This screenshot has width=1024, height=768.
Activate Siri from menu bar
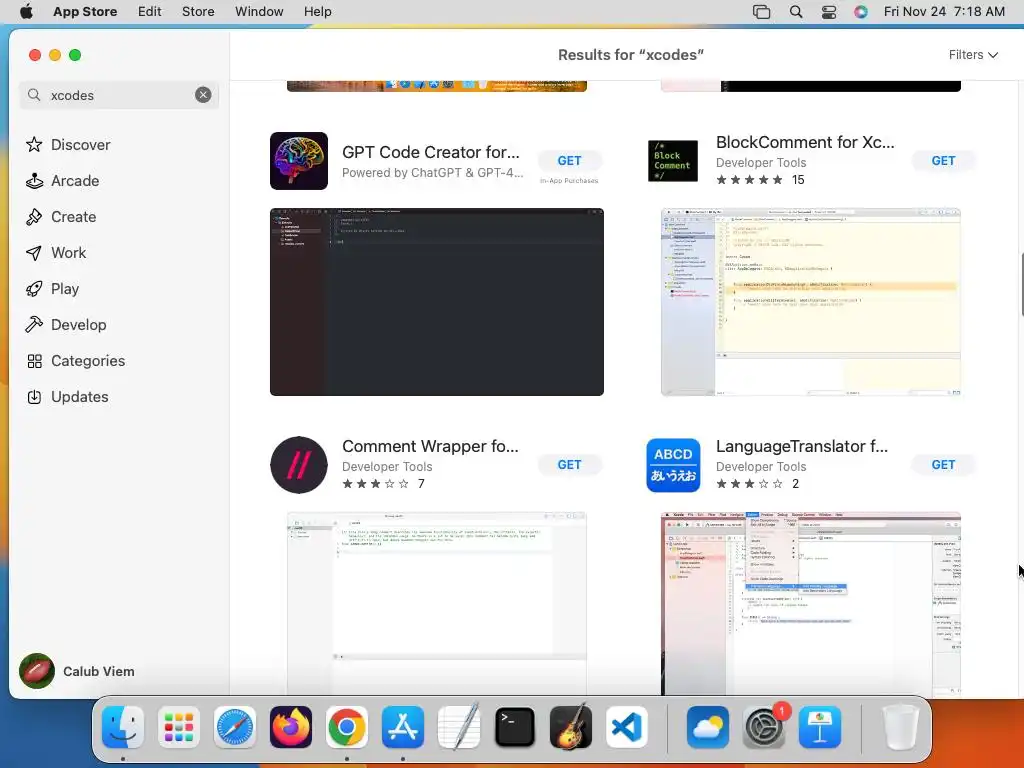coord(861,12)
